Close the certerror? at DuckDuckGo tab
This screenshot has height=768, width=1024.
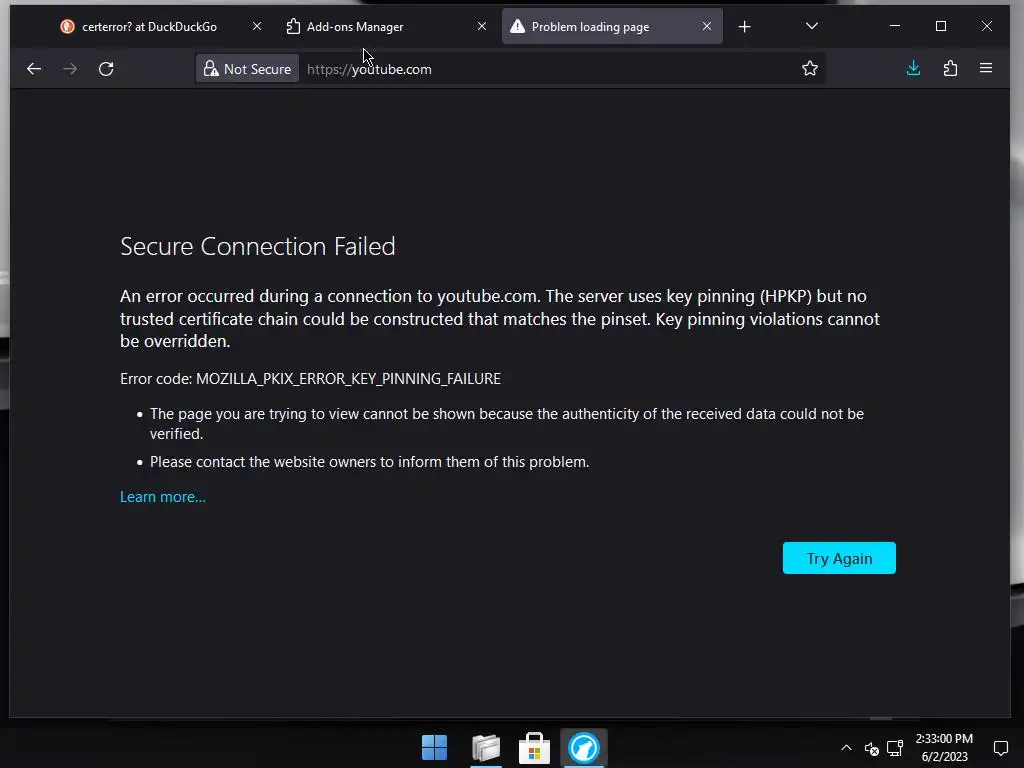tap(257, 26)
